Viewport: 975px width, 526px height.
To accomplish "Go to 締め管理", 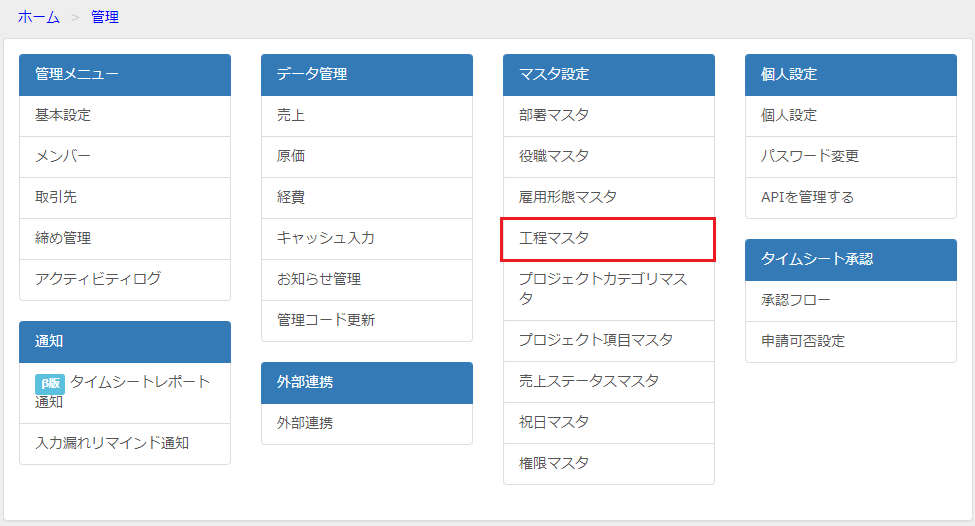I will (125, 239).
